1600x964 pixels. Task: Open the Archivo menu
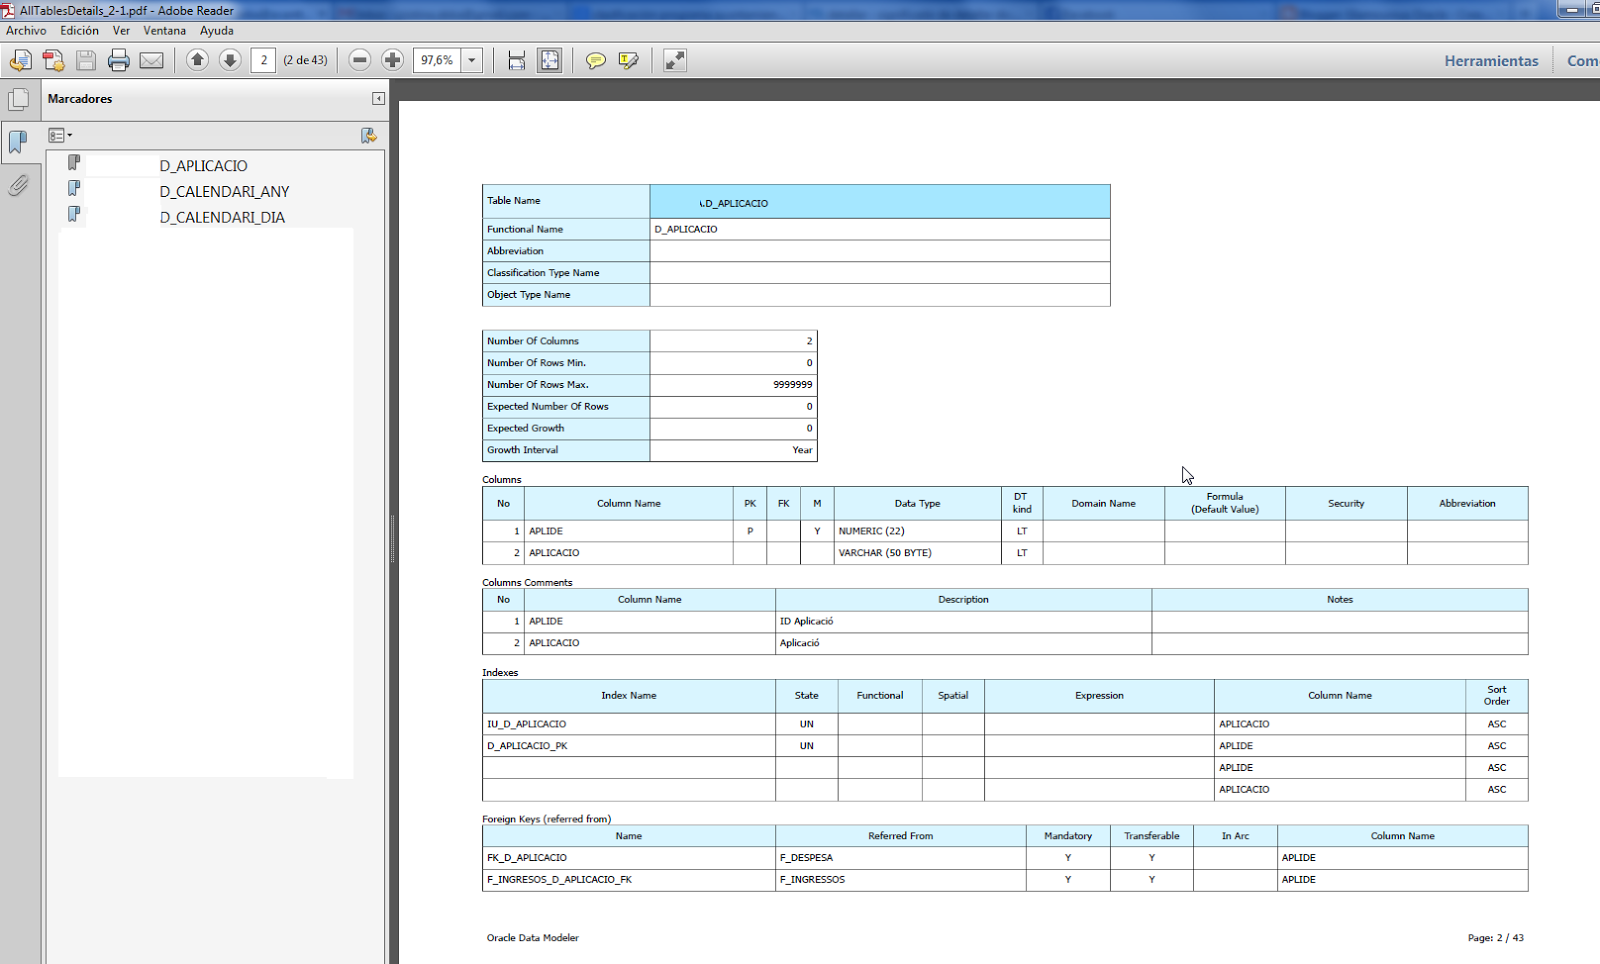click(26, 31)
